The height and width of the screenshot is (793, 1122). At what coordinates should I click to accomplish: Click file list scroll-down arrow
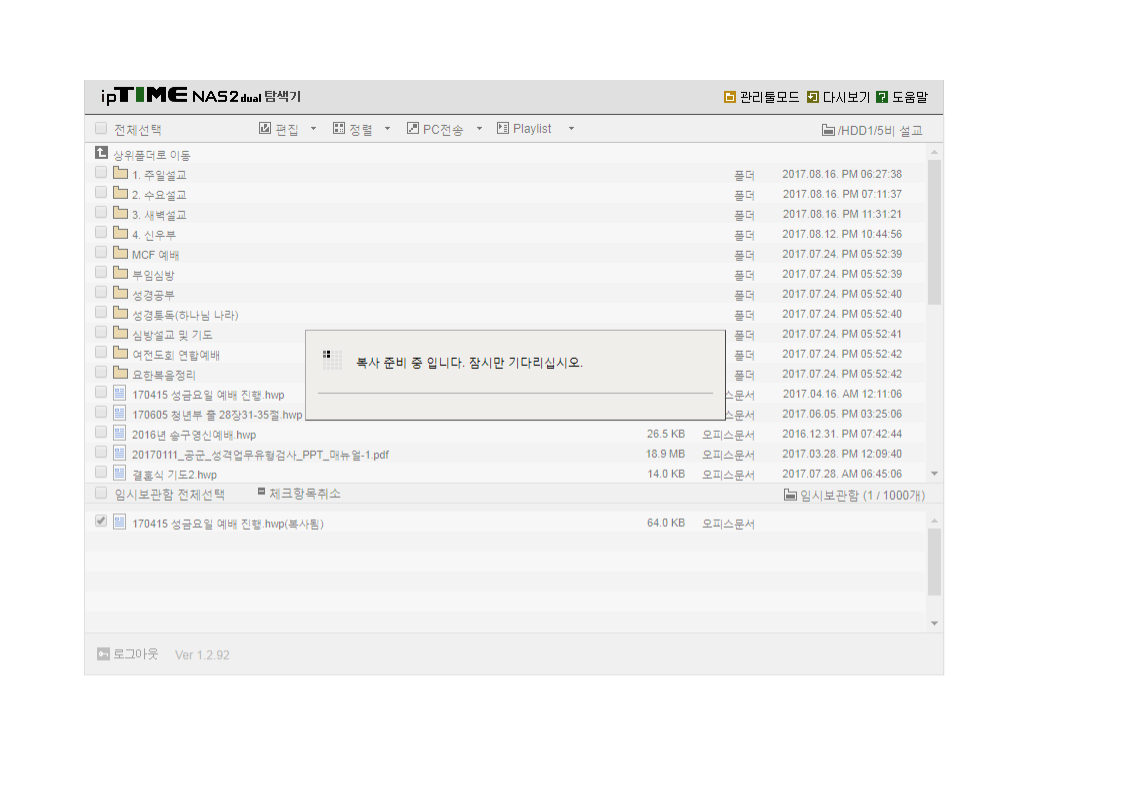934,474
